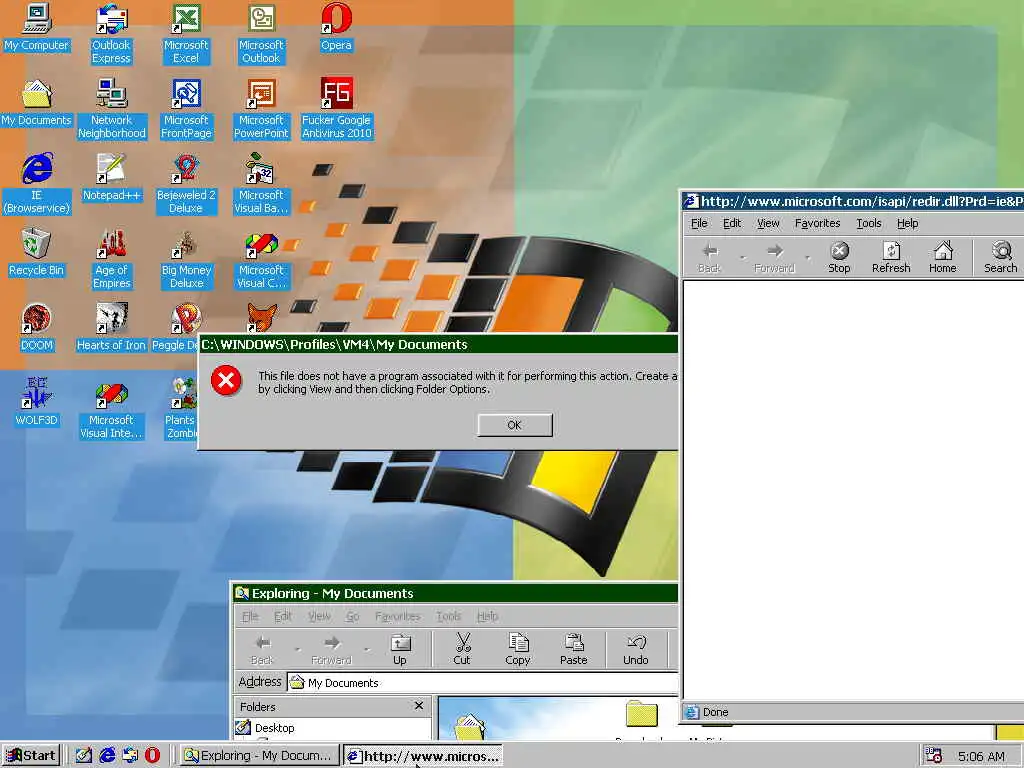Open Microsoft Outlook desktop shortcut

coord(261,33)
